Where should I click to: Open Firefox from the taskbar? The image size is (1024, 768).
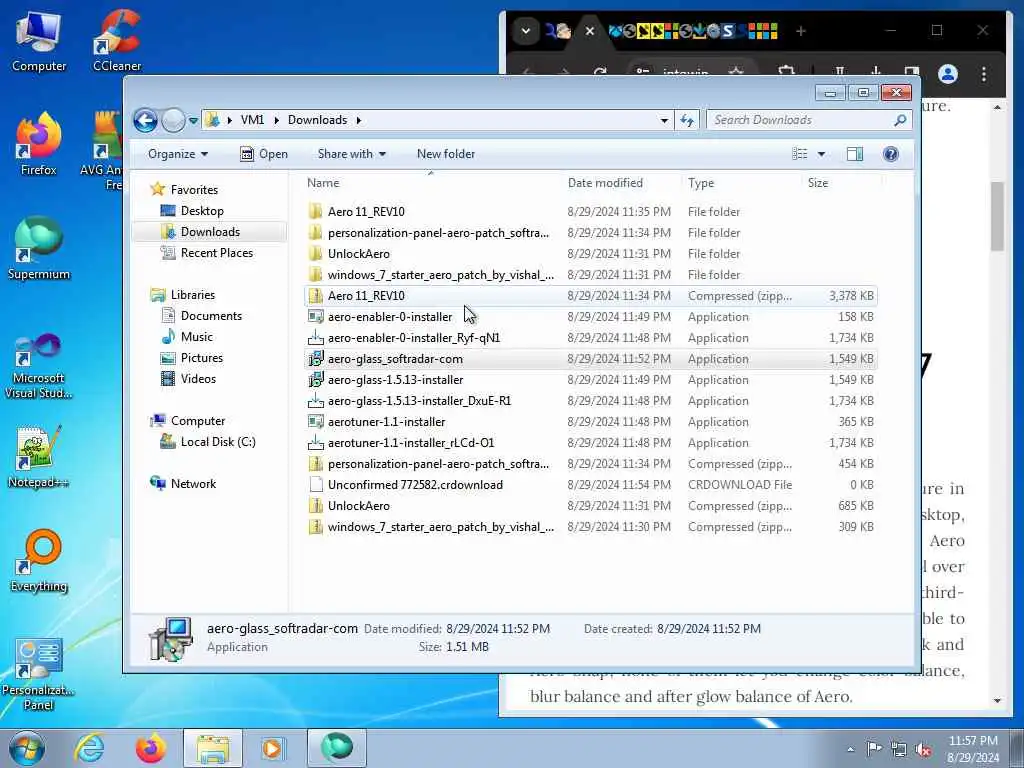pyautogui.click(x=151, y=748)
